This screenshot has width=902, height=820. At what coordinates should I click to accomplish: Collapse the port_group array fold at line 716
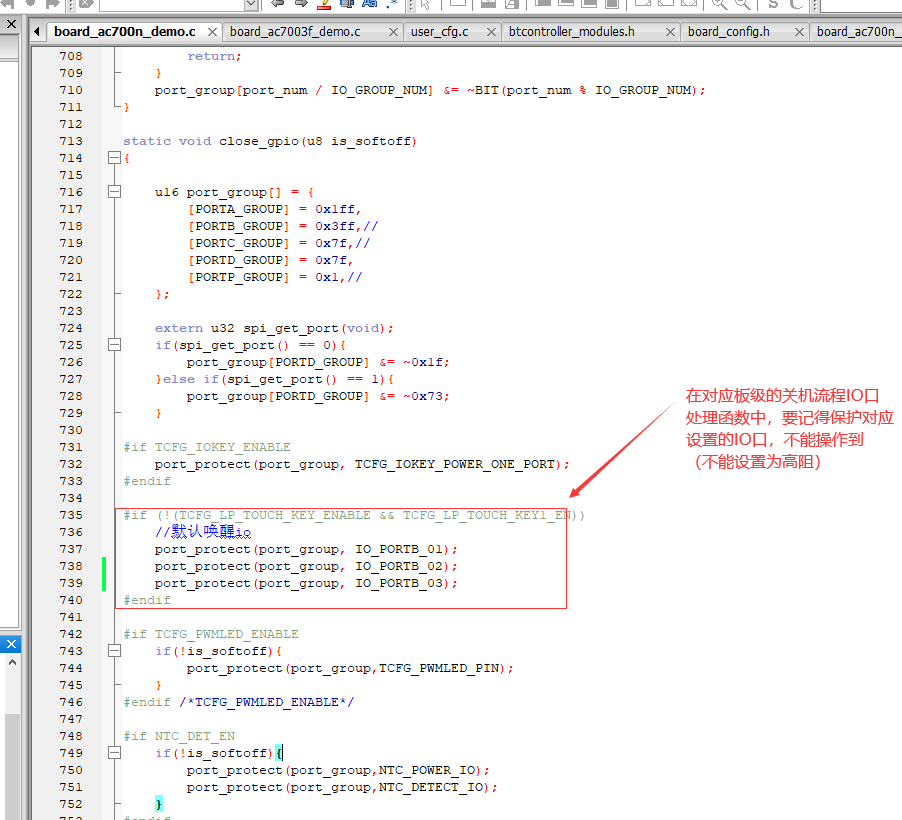point(114,192)
